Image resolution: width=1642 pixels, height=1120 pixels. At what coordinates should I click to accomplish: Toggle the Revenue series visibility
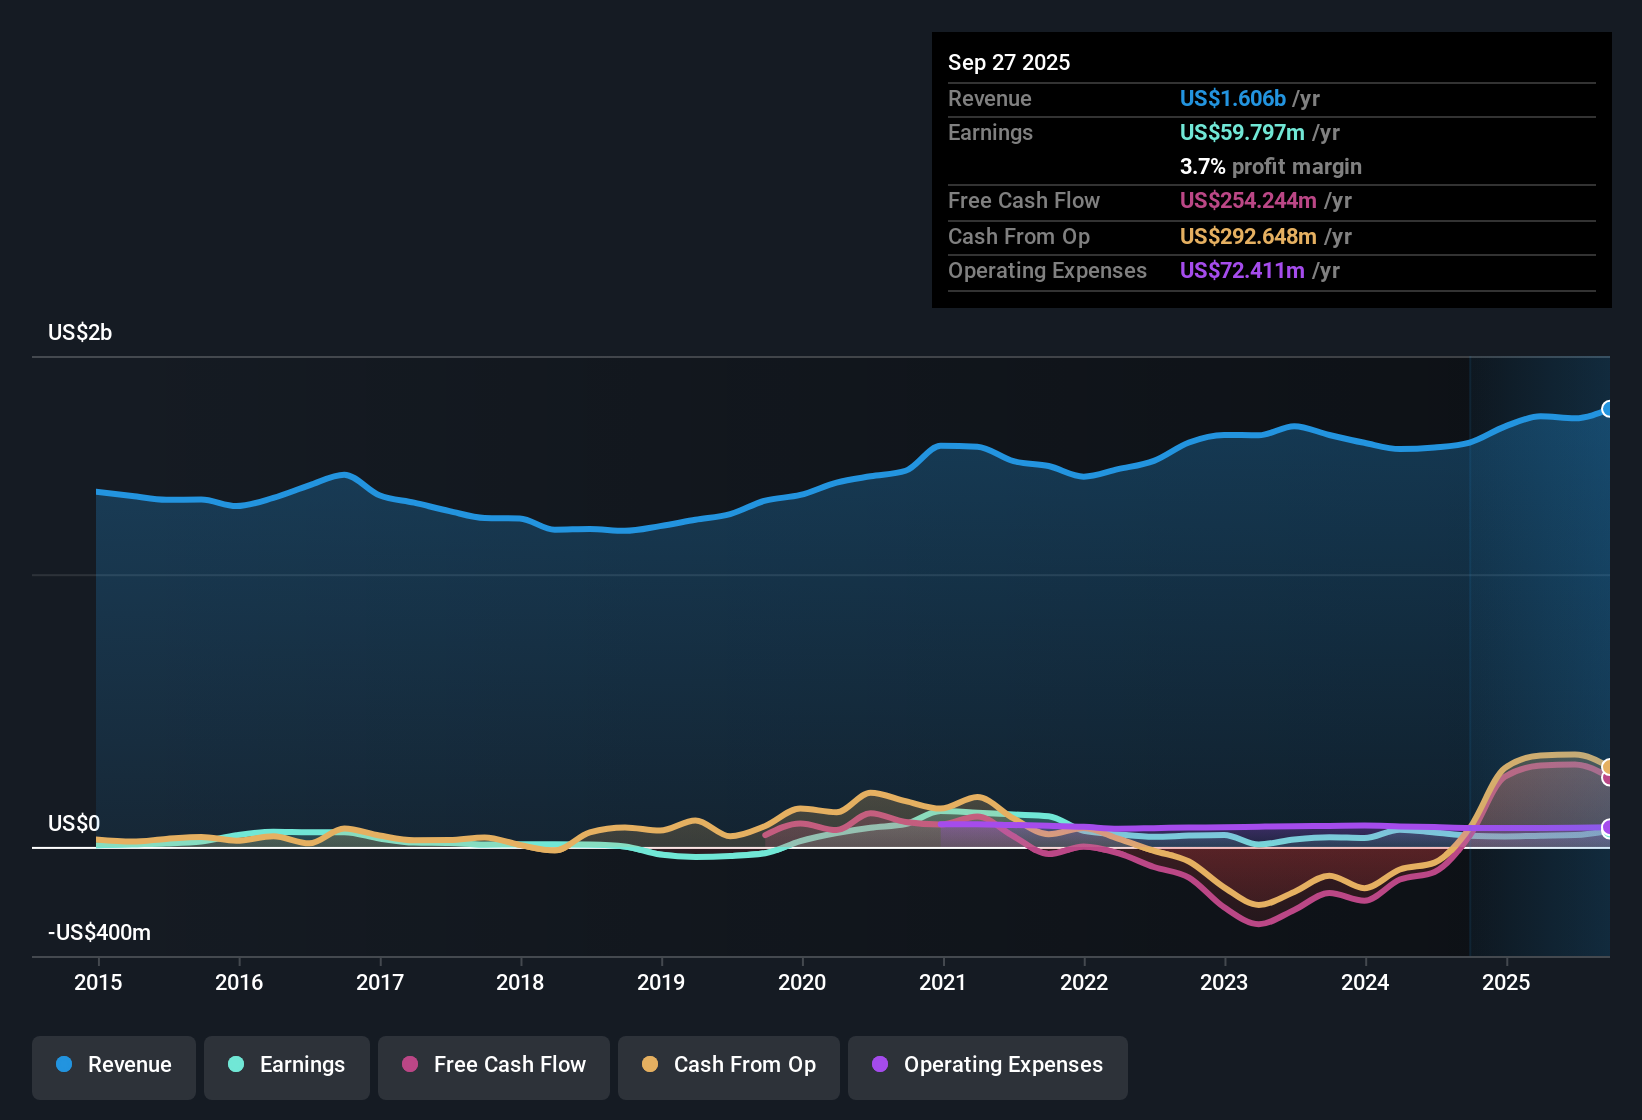point(113,1067)
